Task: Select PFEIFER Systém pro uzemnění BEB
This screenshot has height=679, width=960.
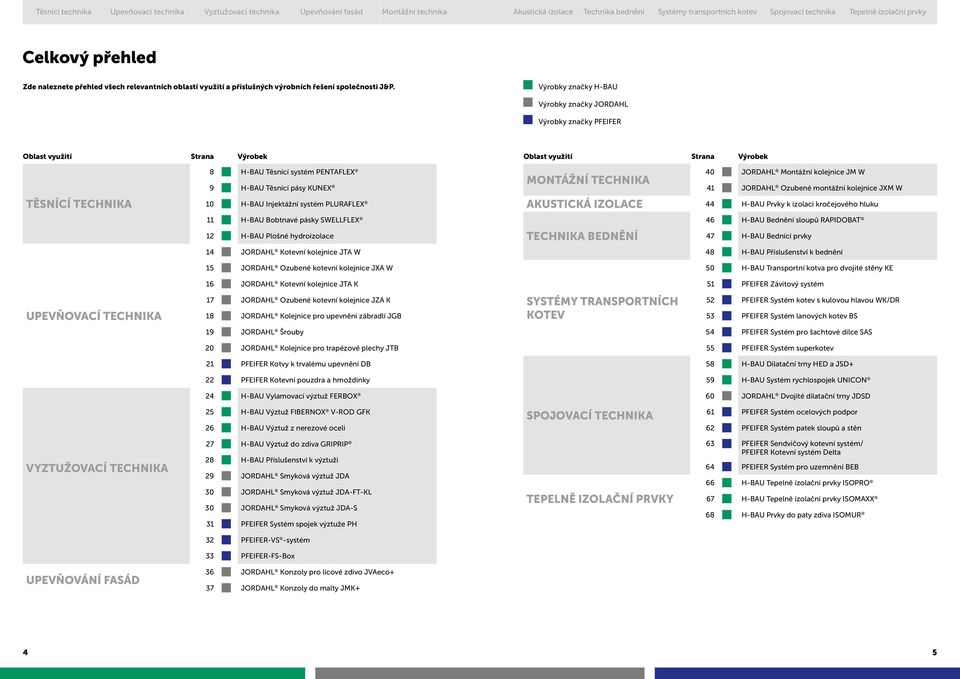Action: [x=800, y=467]
